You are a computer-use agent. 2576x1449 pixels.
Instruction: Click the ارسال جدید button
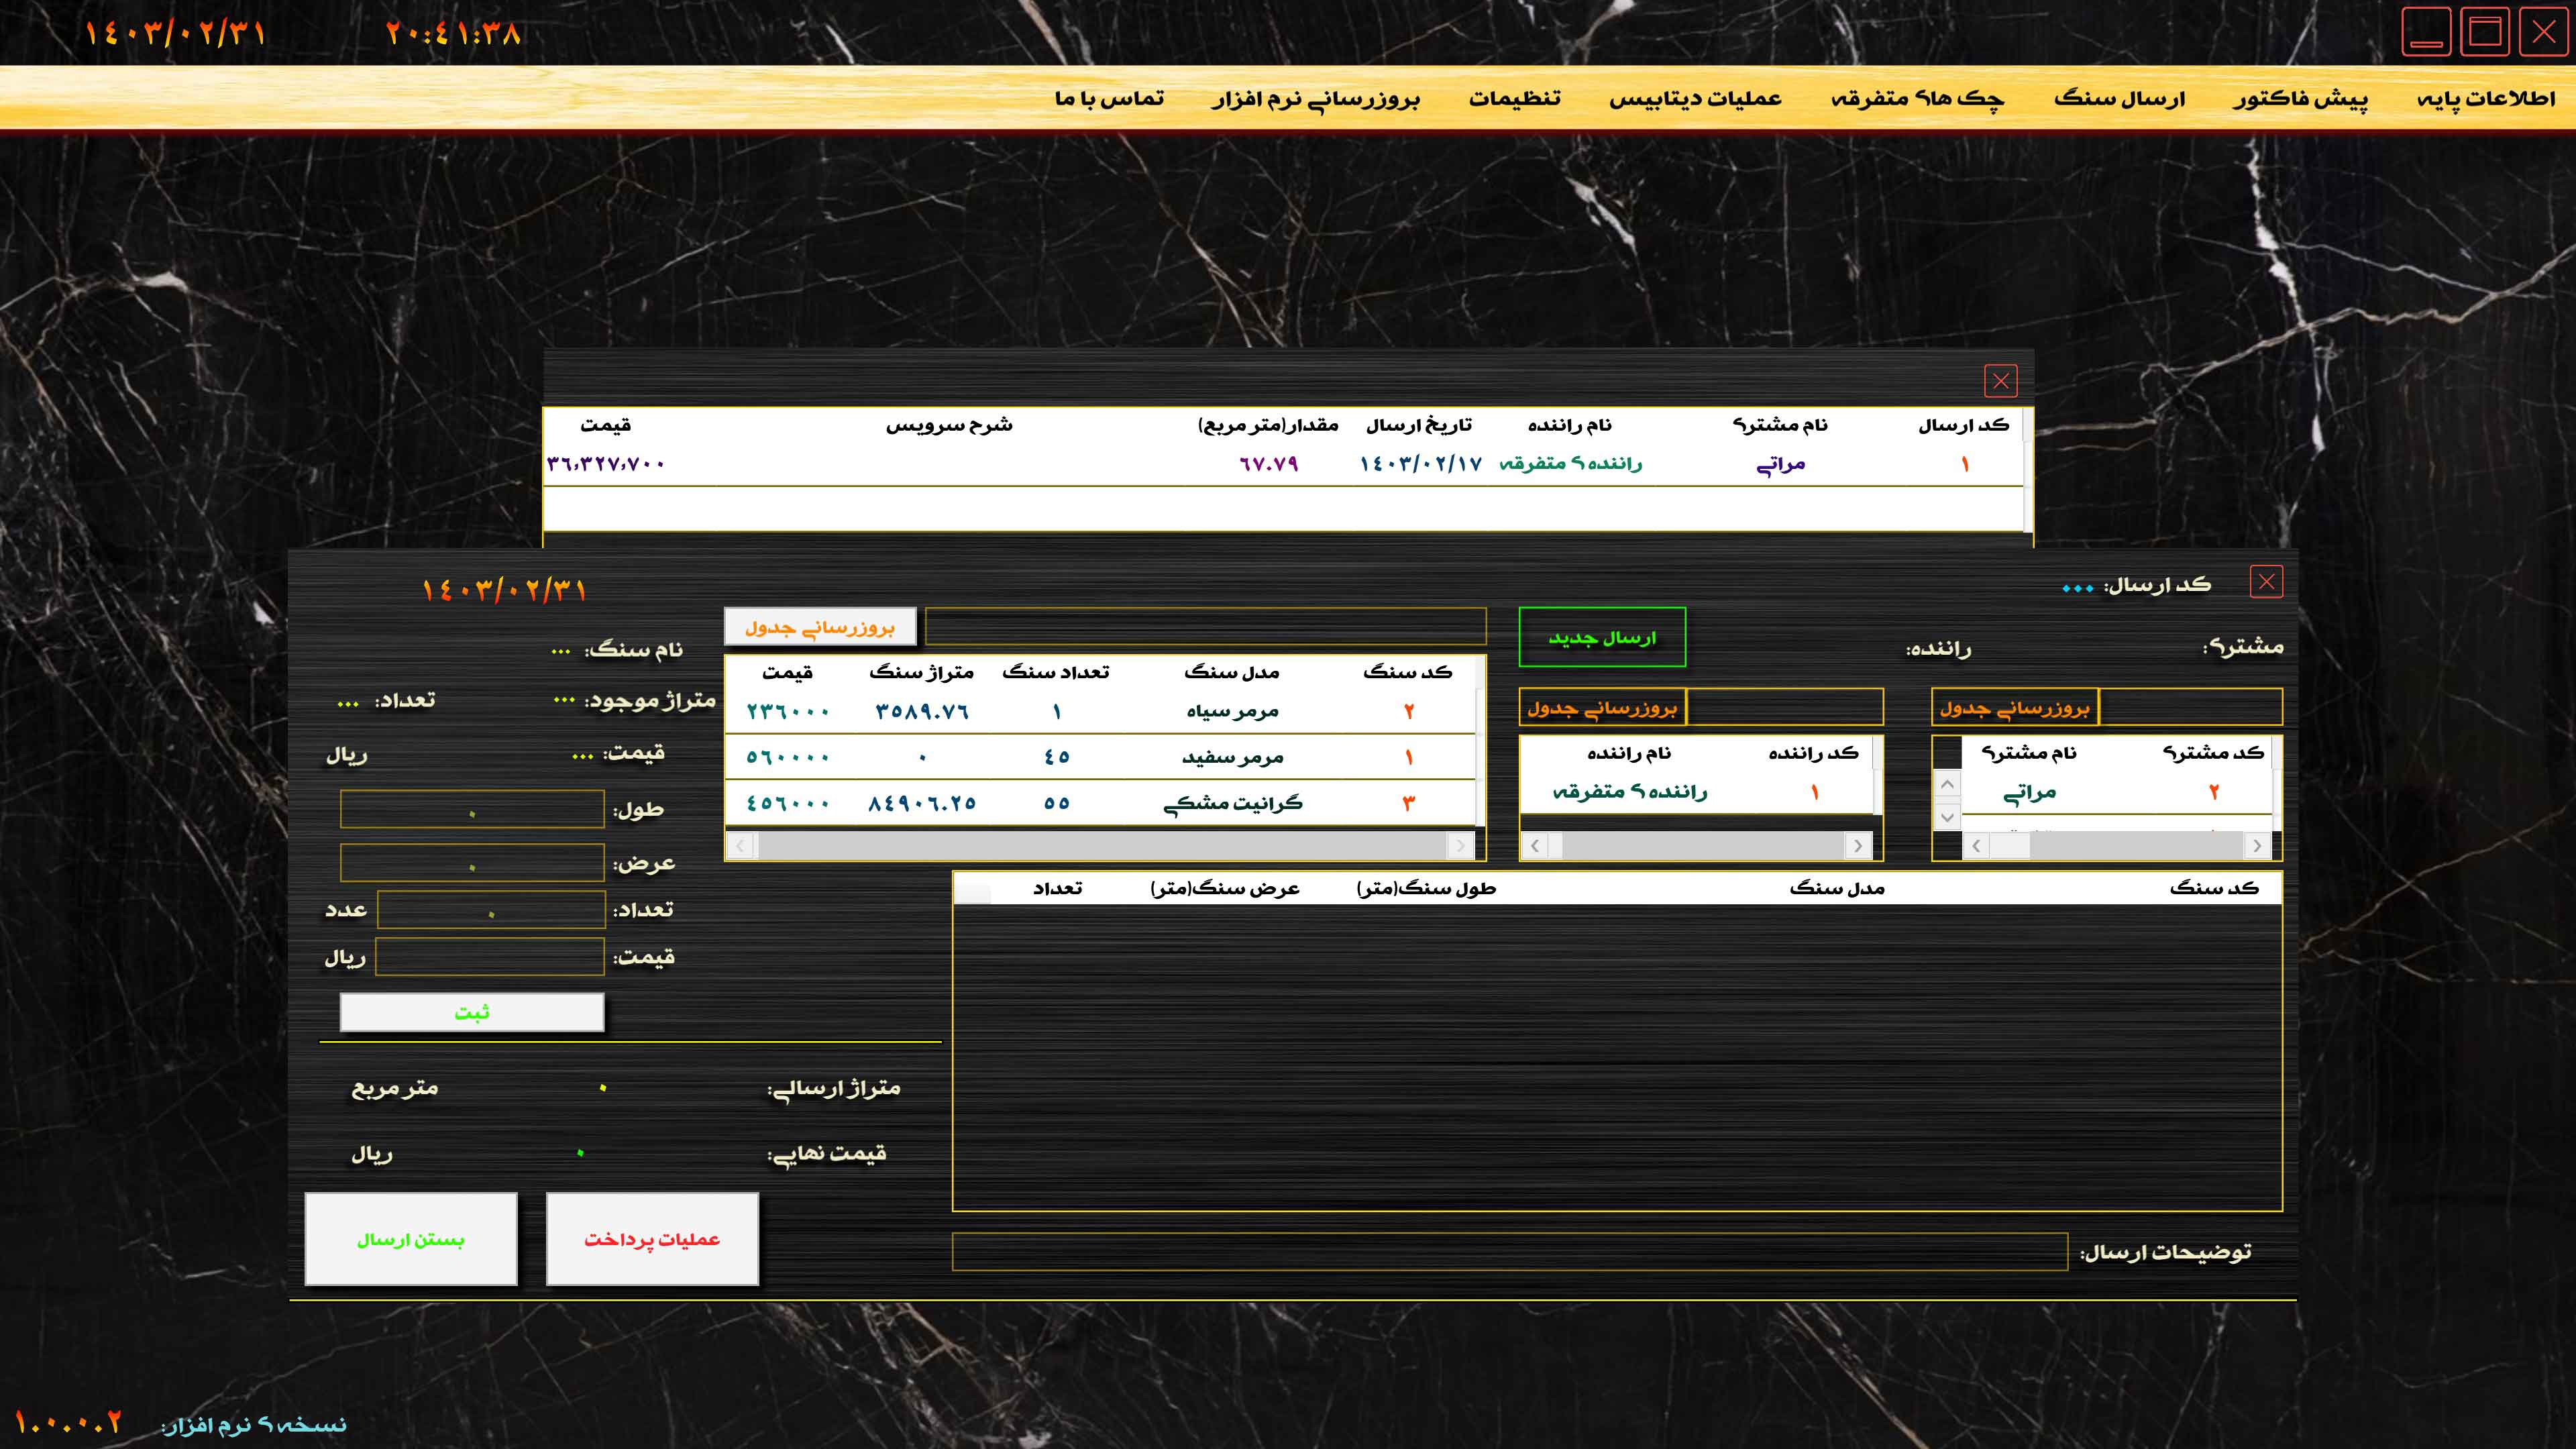tap(1601, 637)
